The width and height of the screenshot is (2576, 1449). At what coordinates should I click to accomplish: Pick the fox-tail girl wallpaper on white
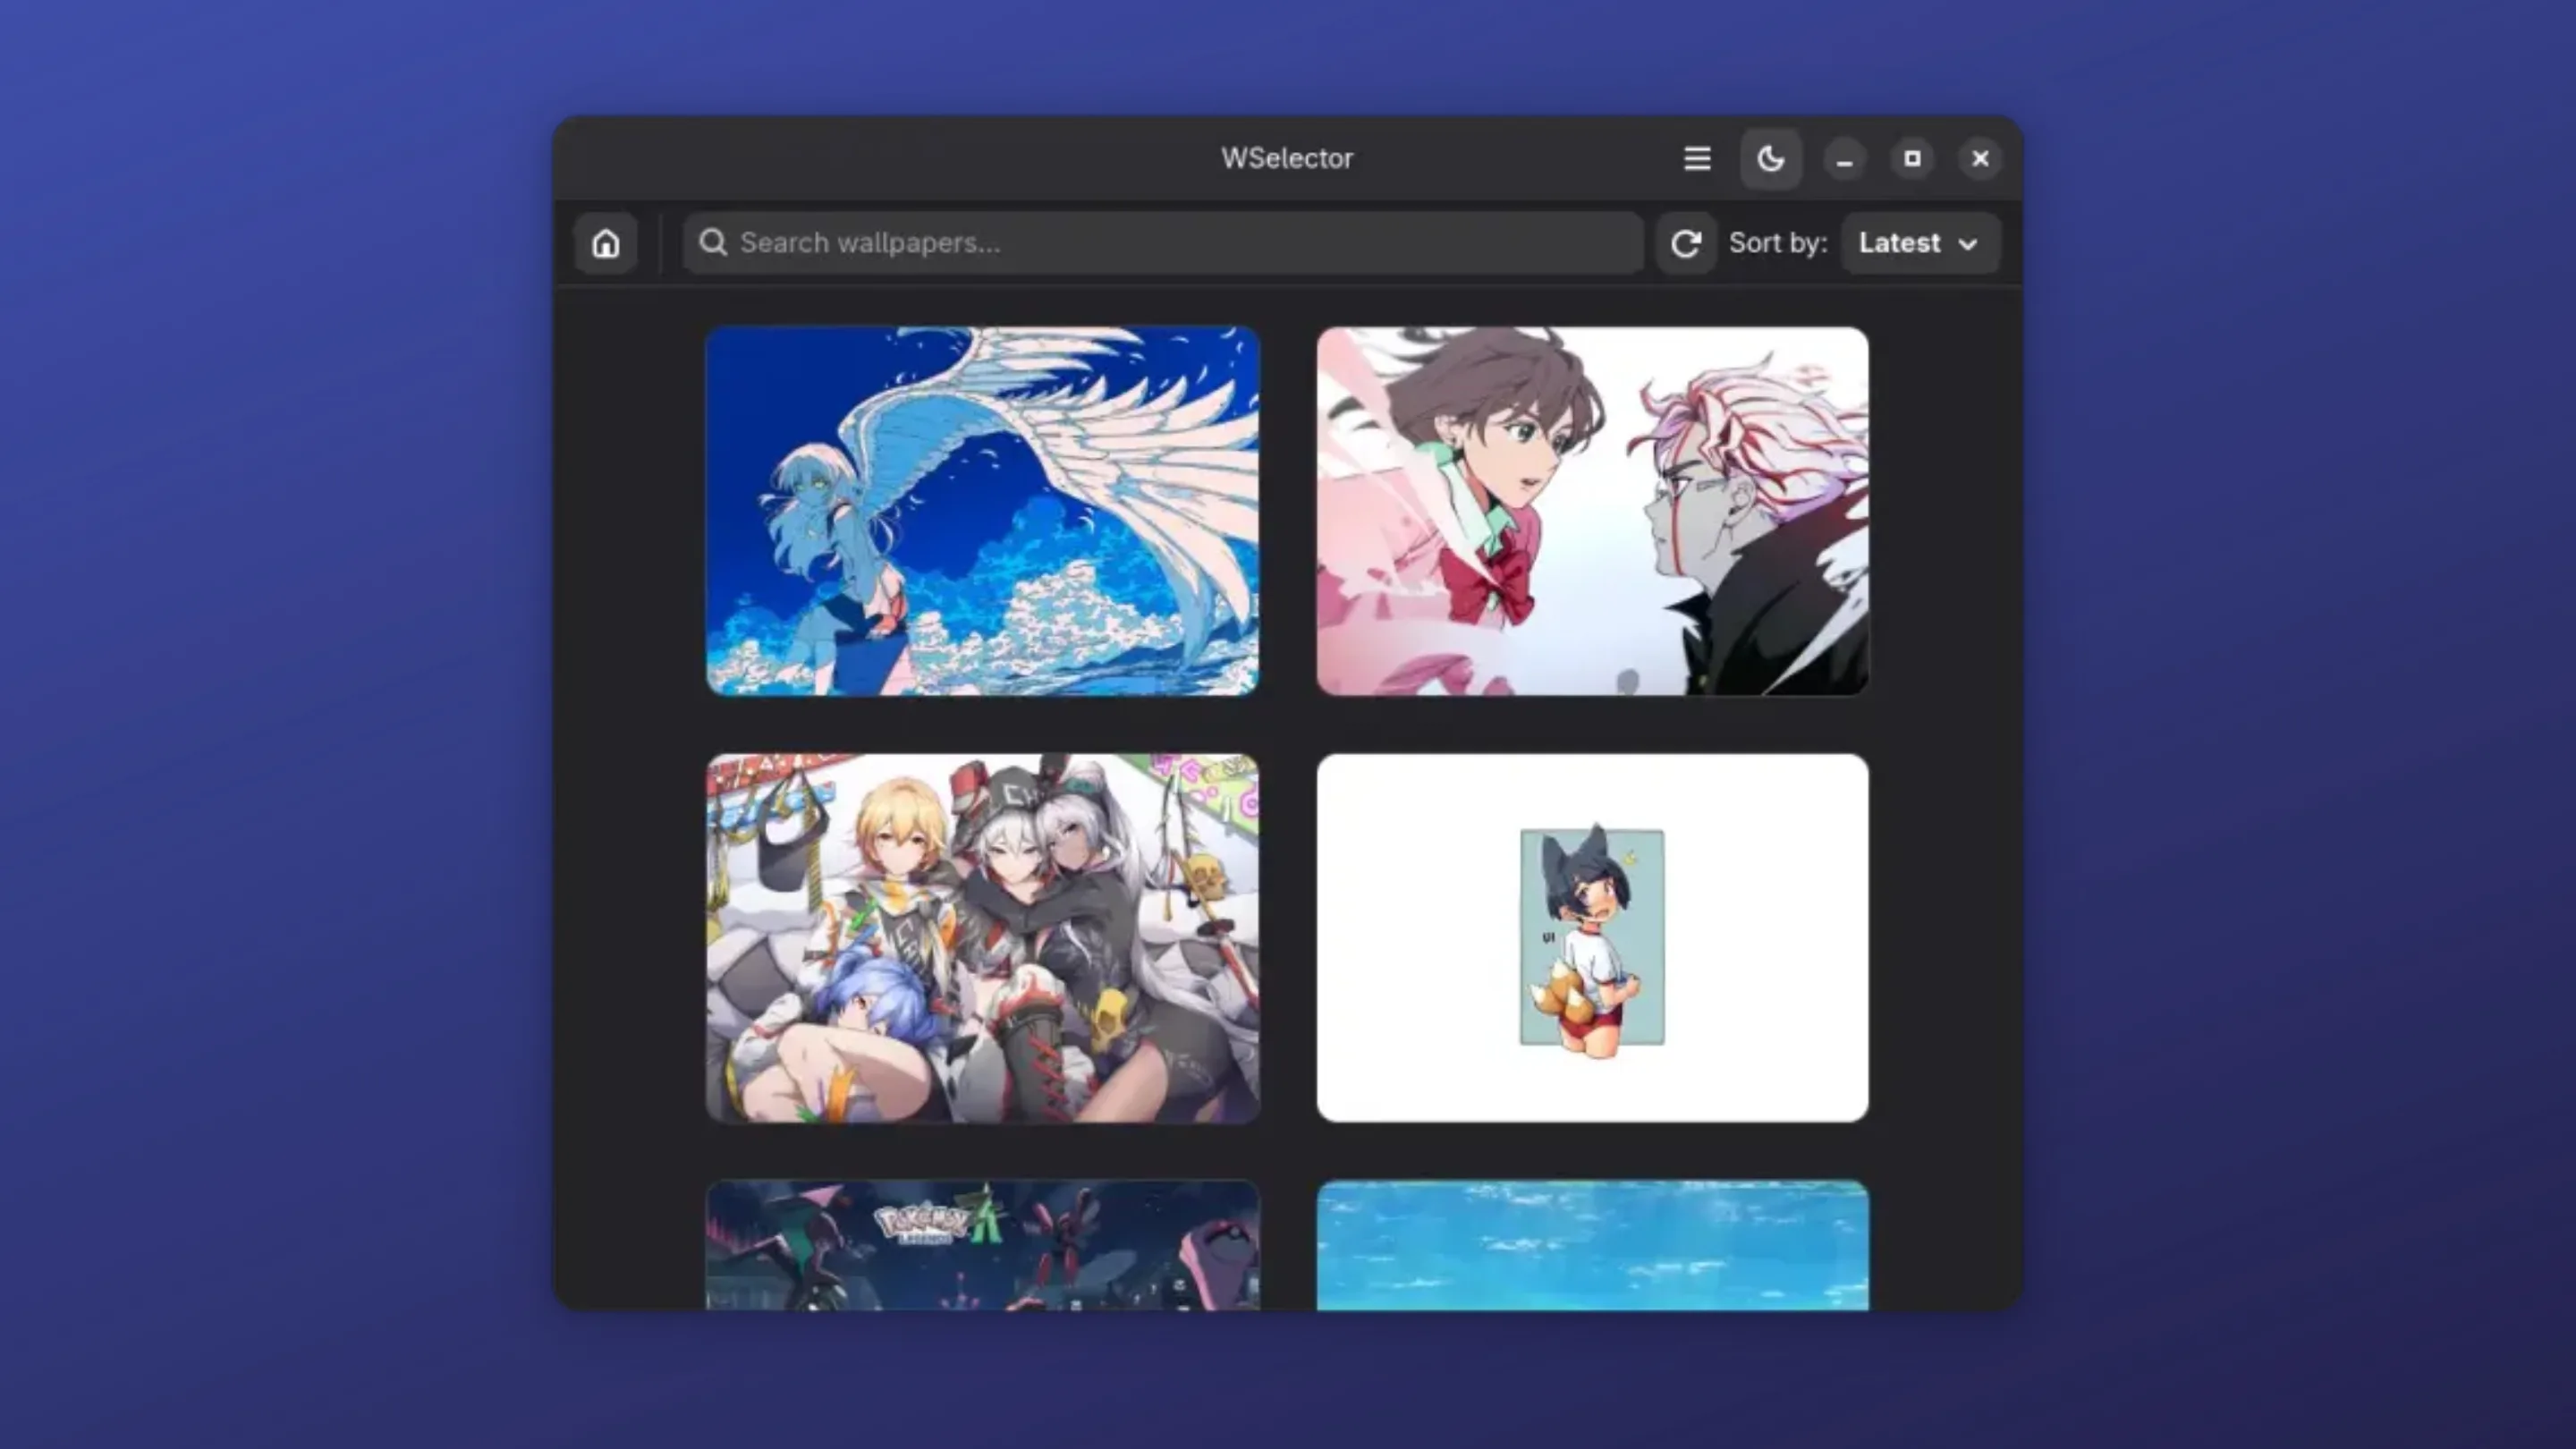pos(1592,938)
